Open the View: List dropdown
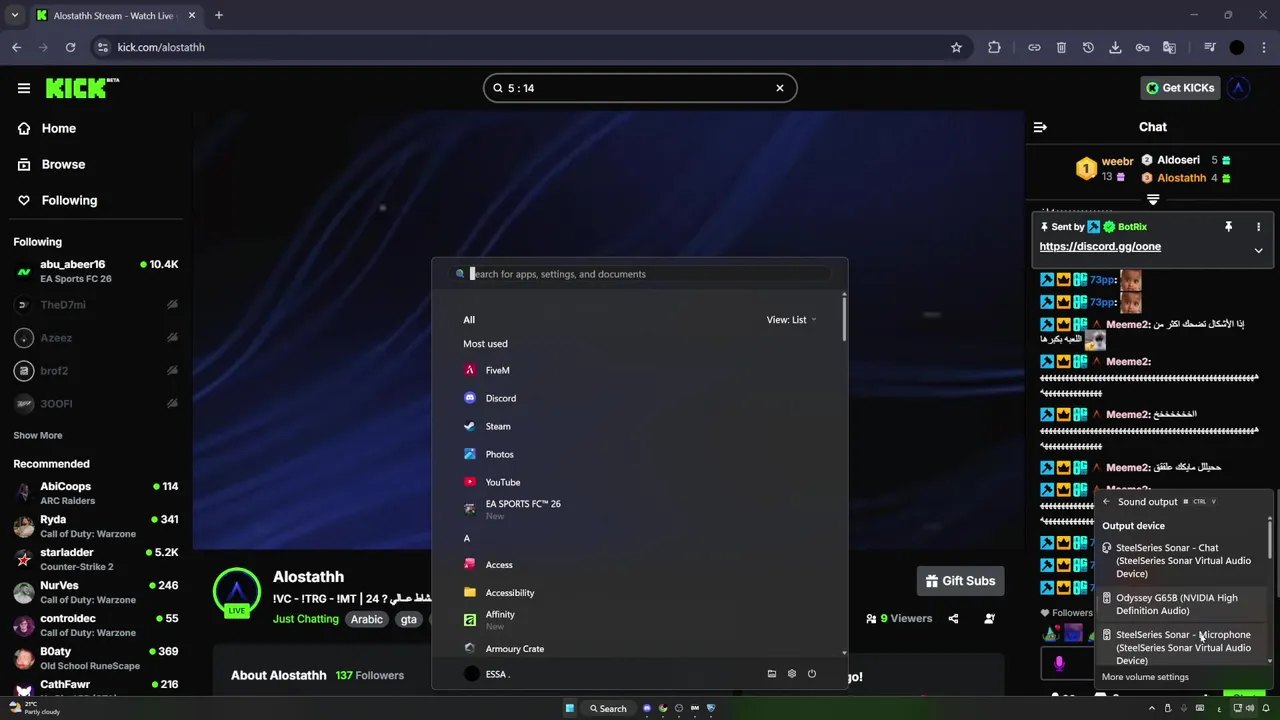1280x720 pixels. pyautogui.click(x=791, y=320)
